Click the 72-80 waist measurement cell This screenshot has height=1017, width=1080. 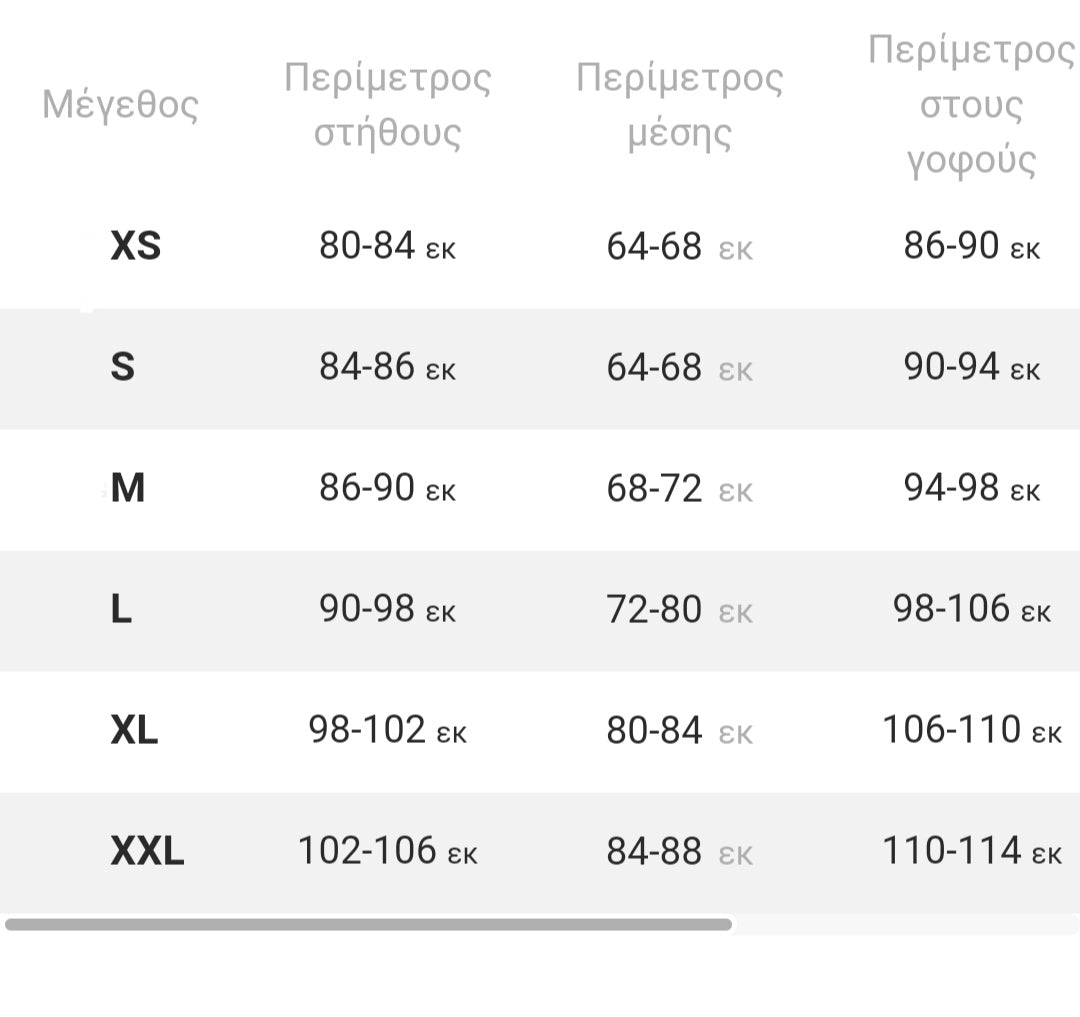679,610
